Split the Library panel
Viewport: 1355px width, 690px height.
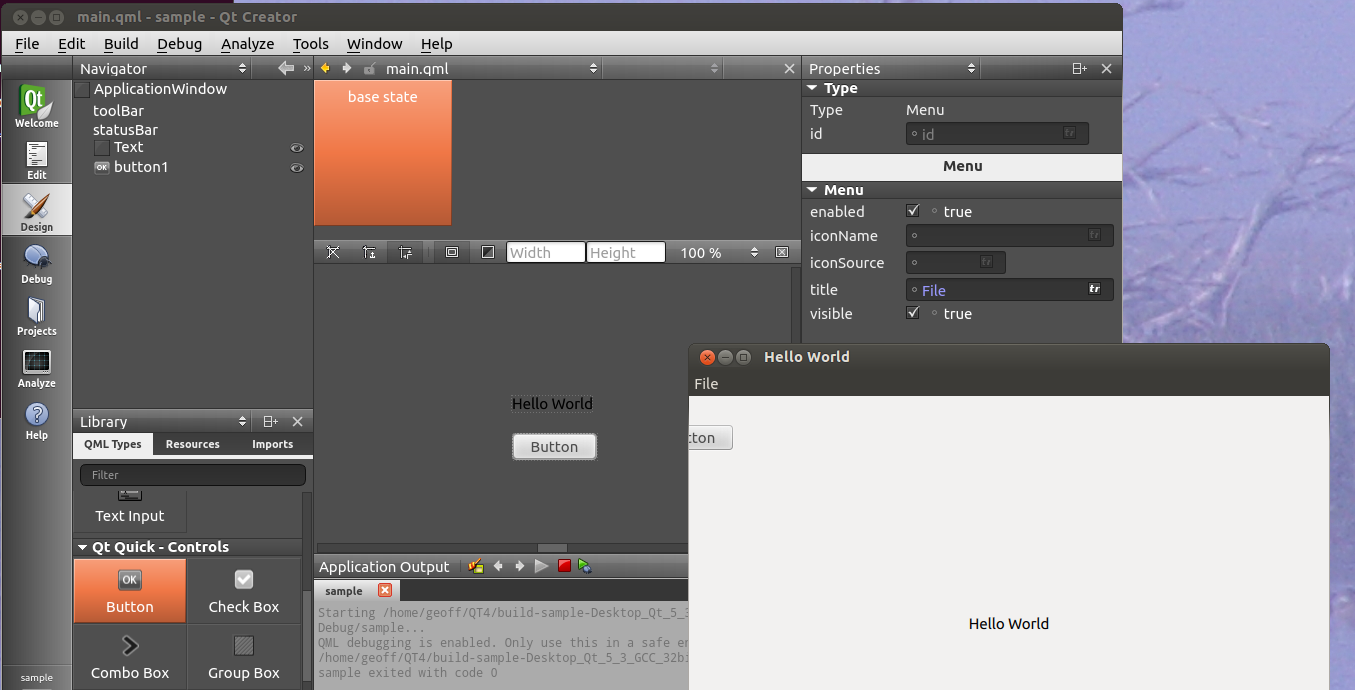(270, 421)
